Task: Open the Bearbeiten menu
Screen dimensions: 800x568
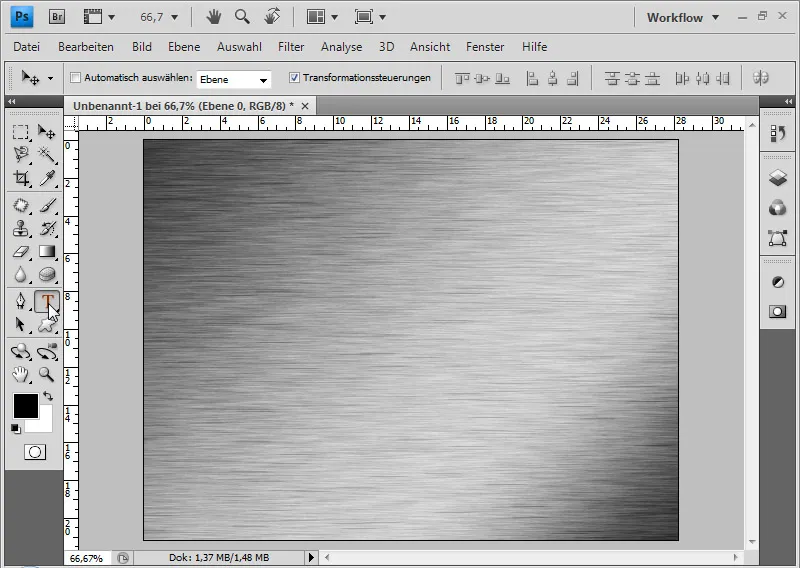Action: [x=86, y=47]
